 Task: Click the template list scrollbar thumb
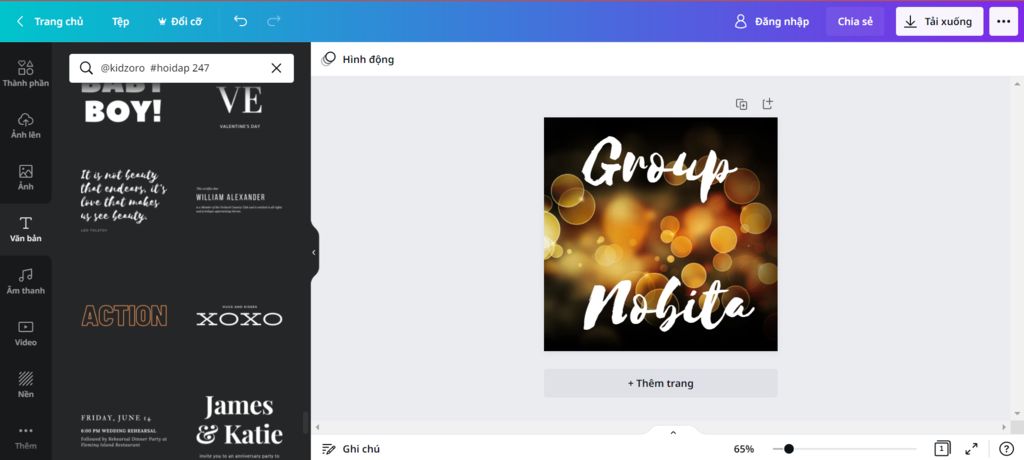[305, 423]
